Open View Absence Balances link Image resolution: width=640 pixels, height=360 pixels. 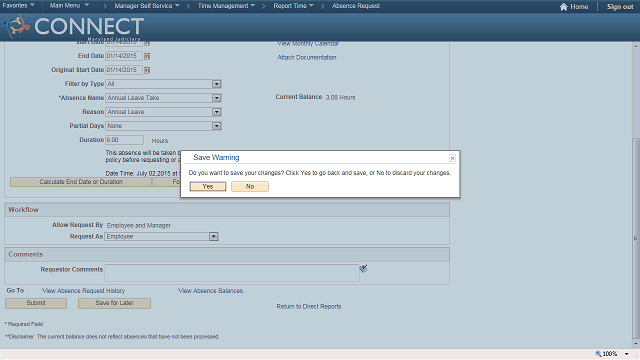coord(210,291)
